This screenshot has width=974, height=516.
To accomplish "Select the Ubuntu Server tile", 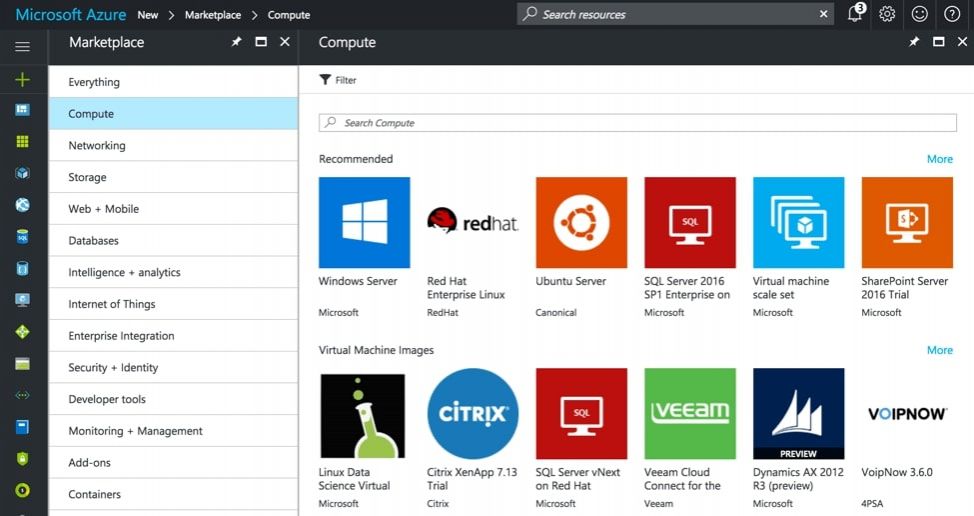I will tap(581, 223).
